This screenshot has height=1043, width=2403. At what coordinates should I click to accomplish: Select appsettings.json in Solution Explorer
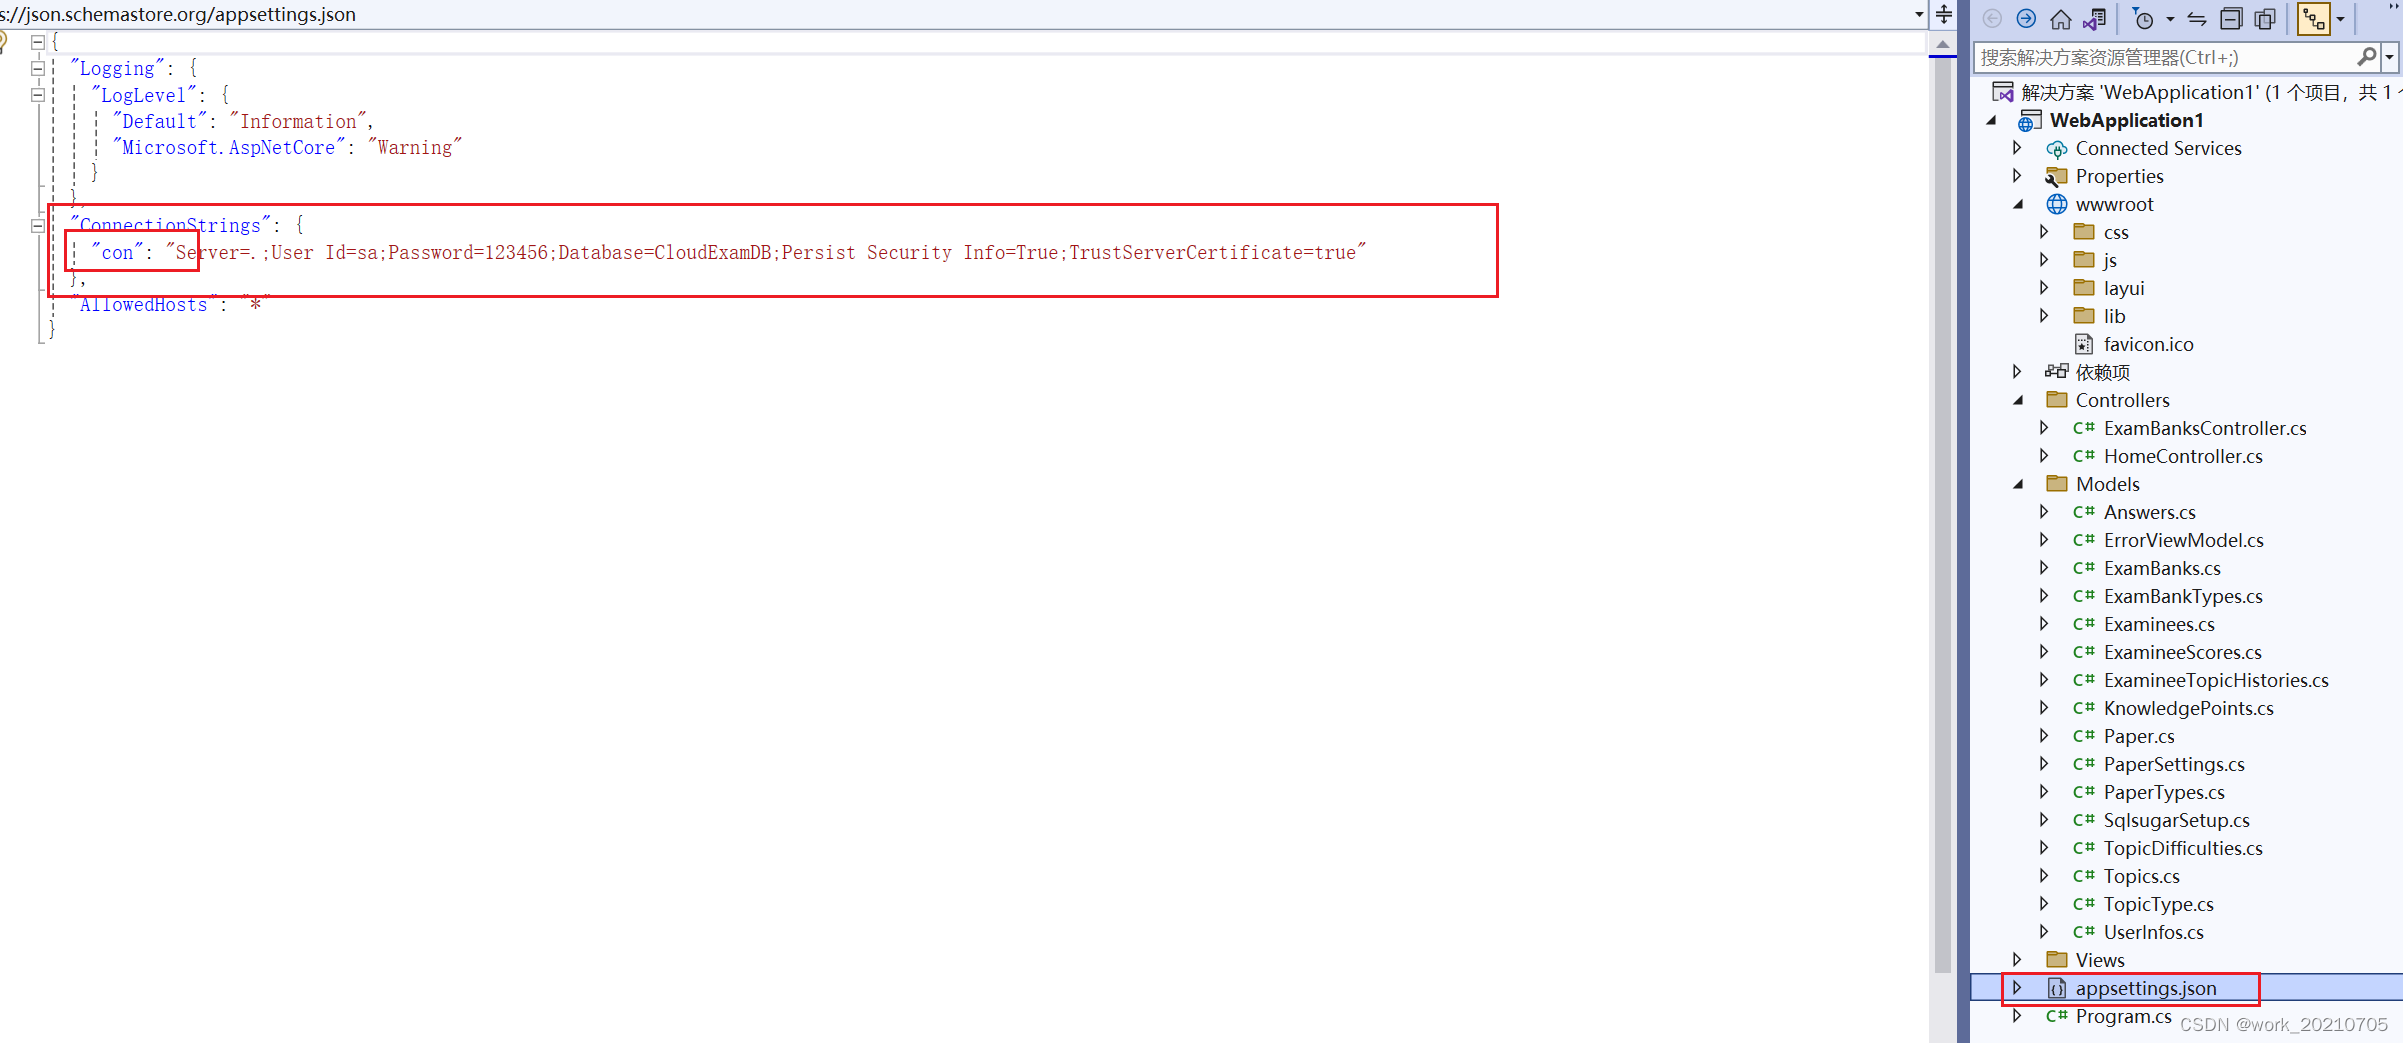pos(2143,988)
